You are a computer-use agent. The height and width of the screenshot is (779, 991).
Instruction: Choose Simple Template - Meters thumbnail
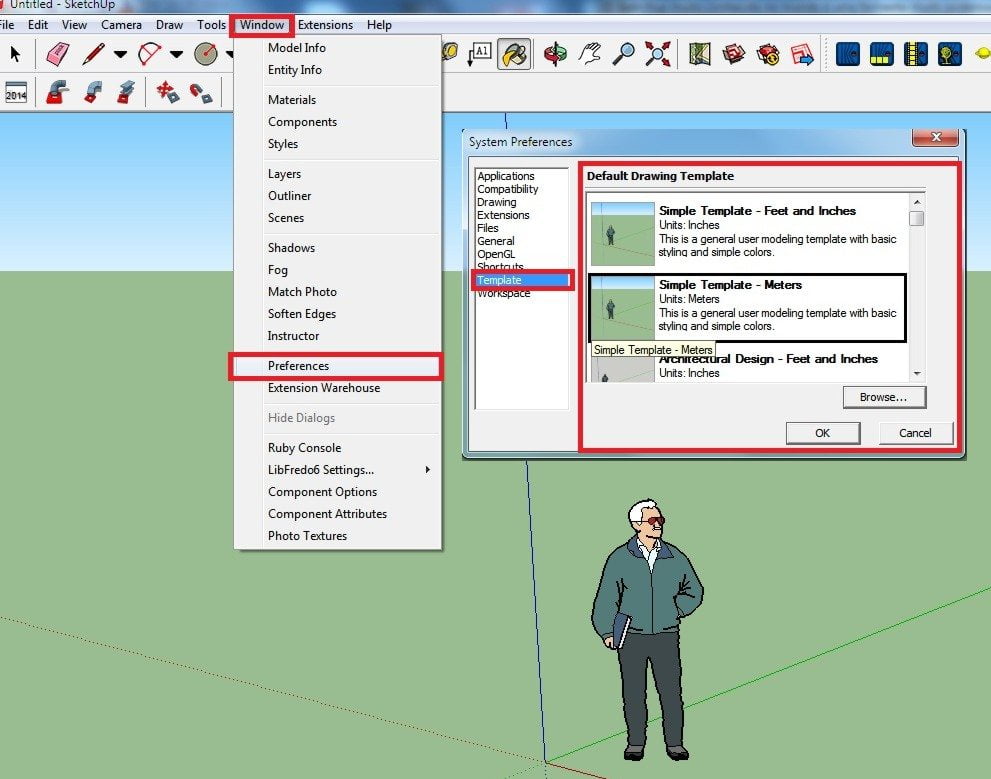(x=622, y=308)
